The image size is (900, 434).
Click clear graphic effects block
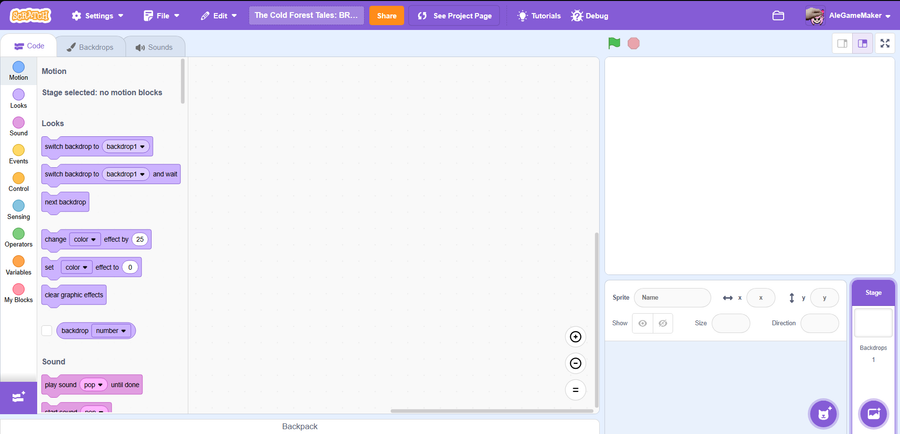point(73,295)
